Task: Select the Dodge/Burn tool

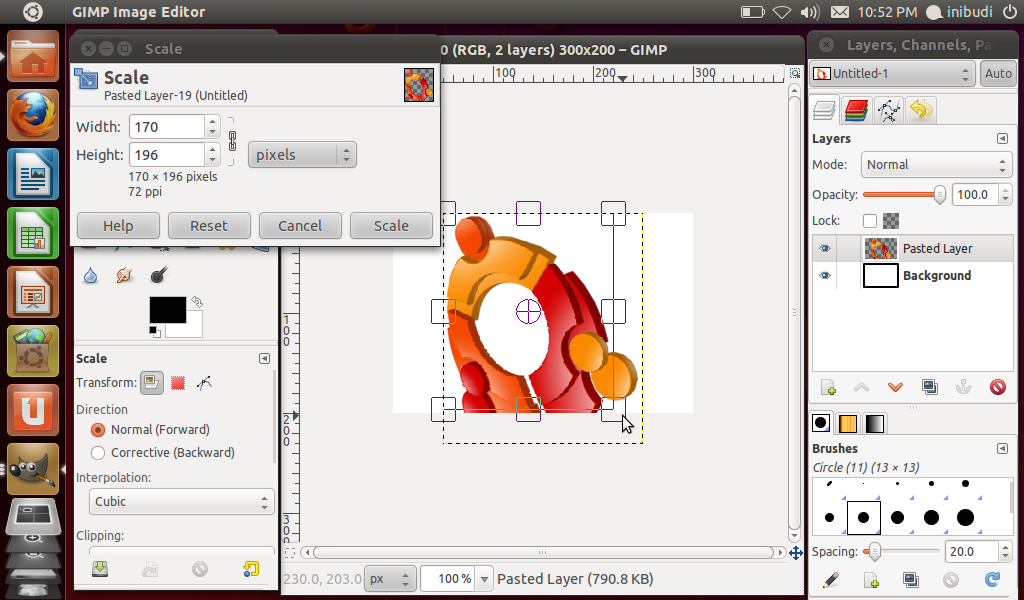Action: point(159,276)
